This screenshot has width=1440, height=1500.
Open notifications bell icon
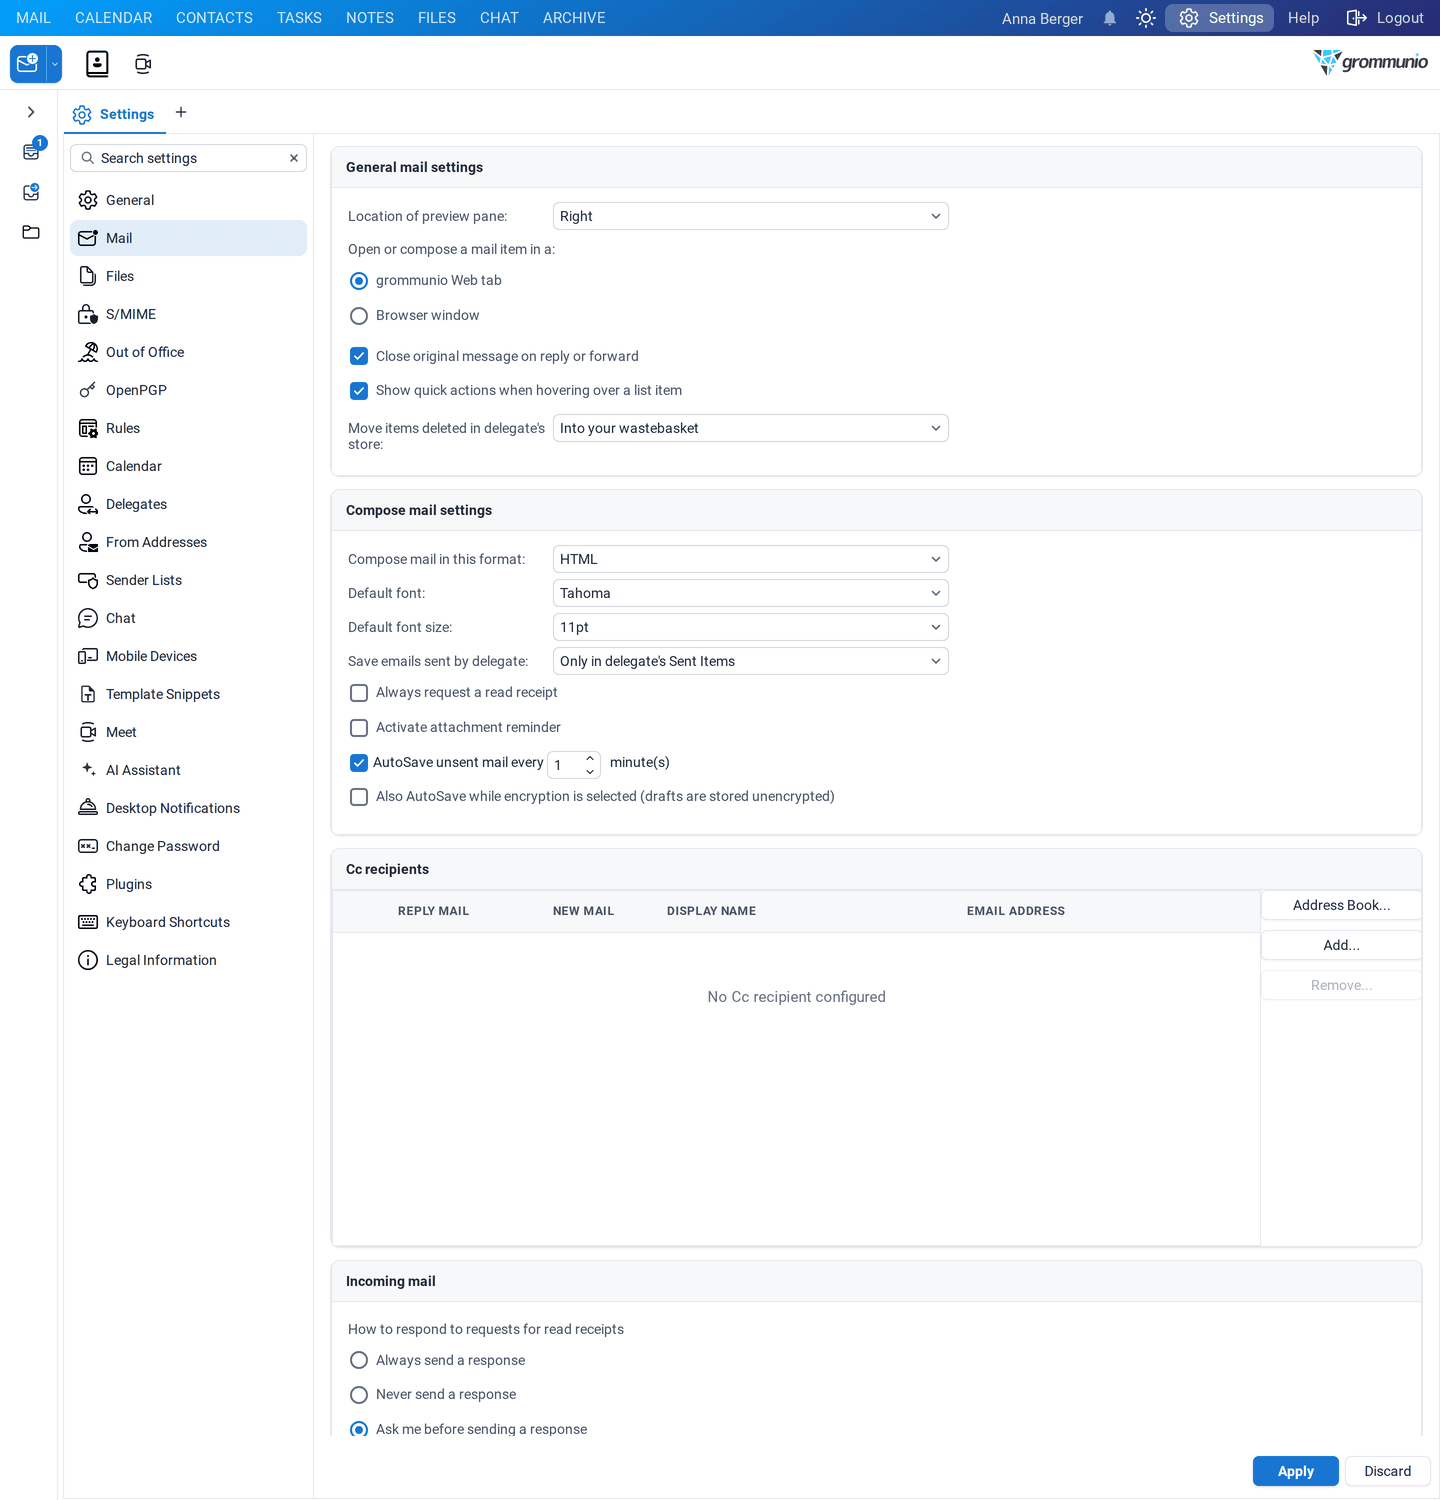tap(1110, 18)
